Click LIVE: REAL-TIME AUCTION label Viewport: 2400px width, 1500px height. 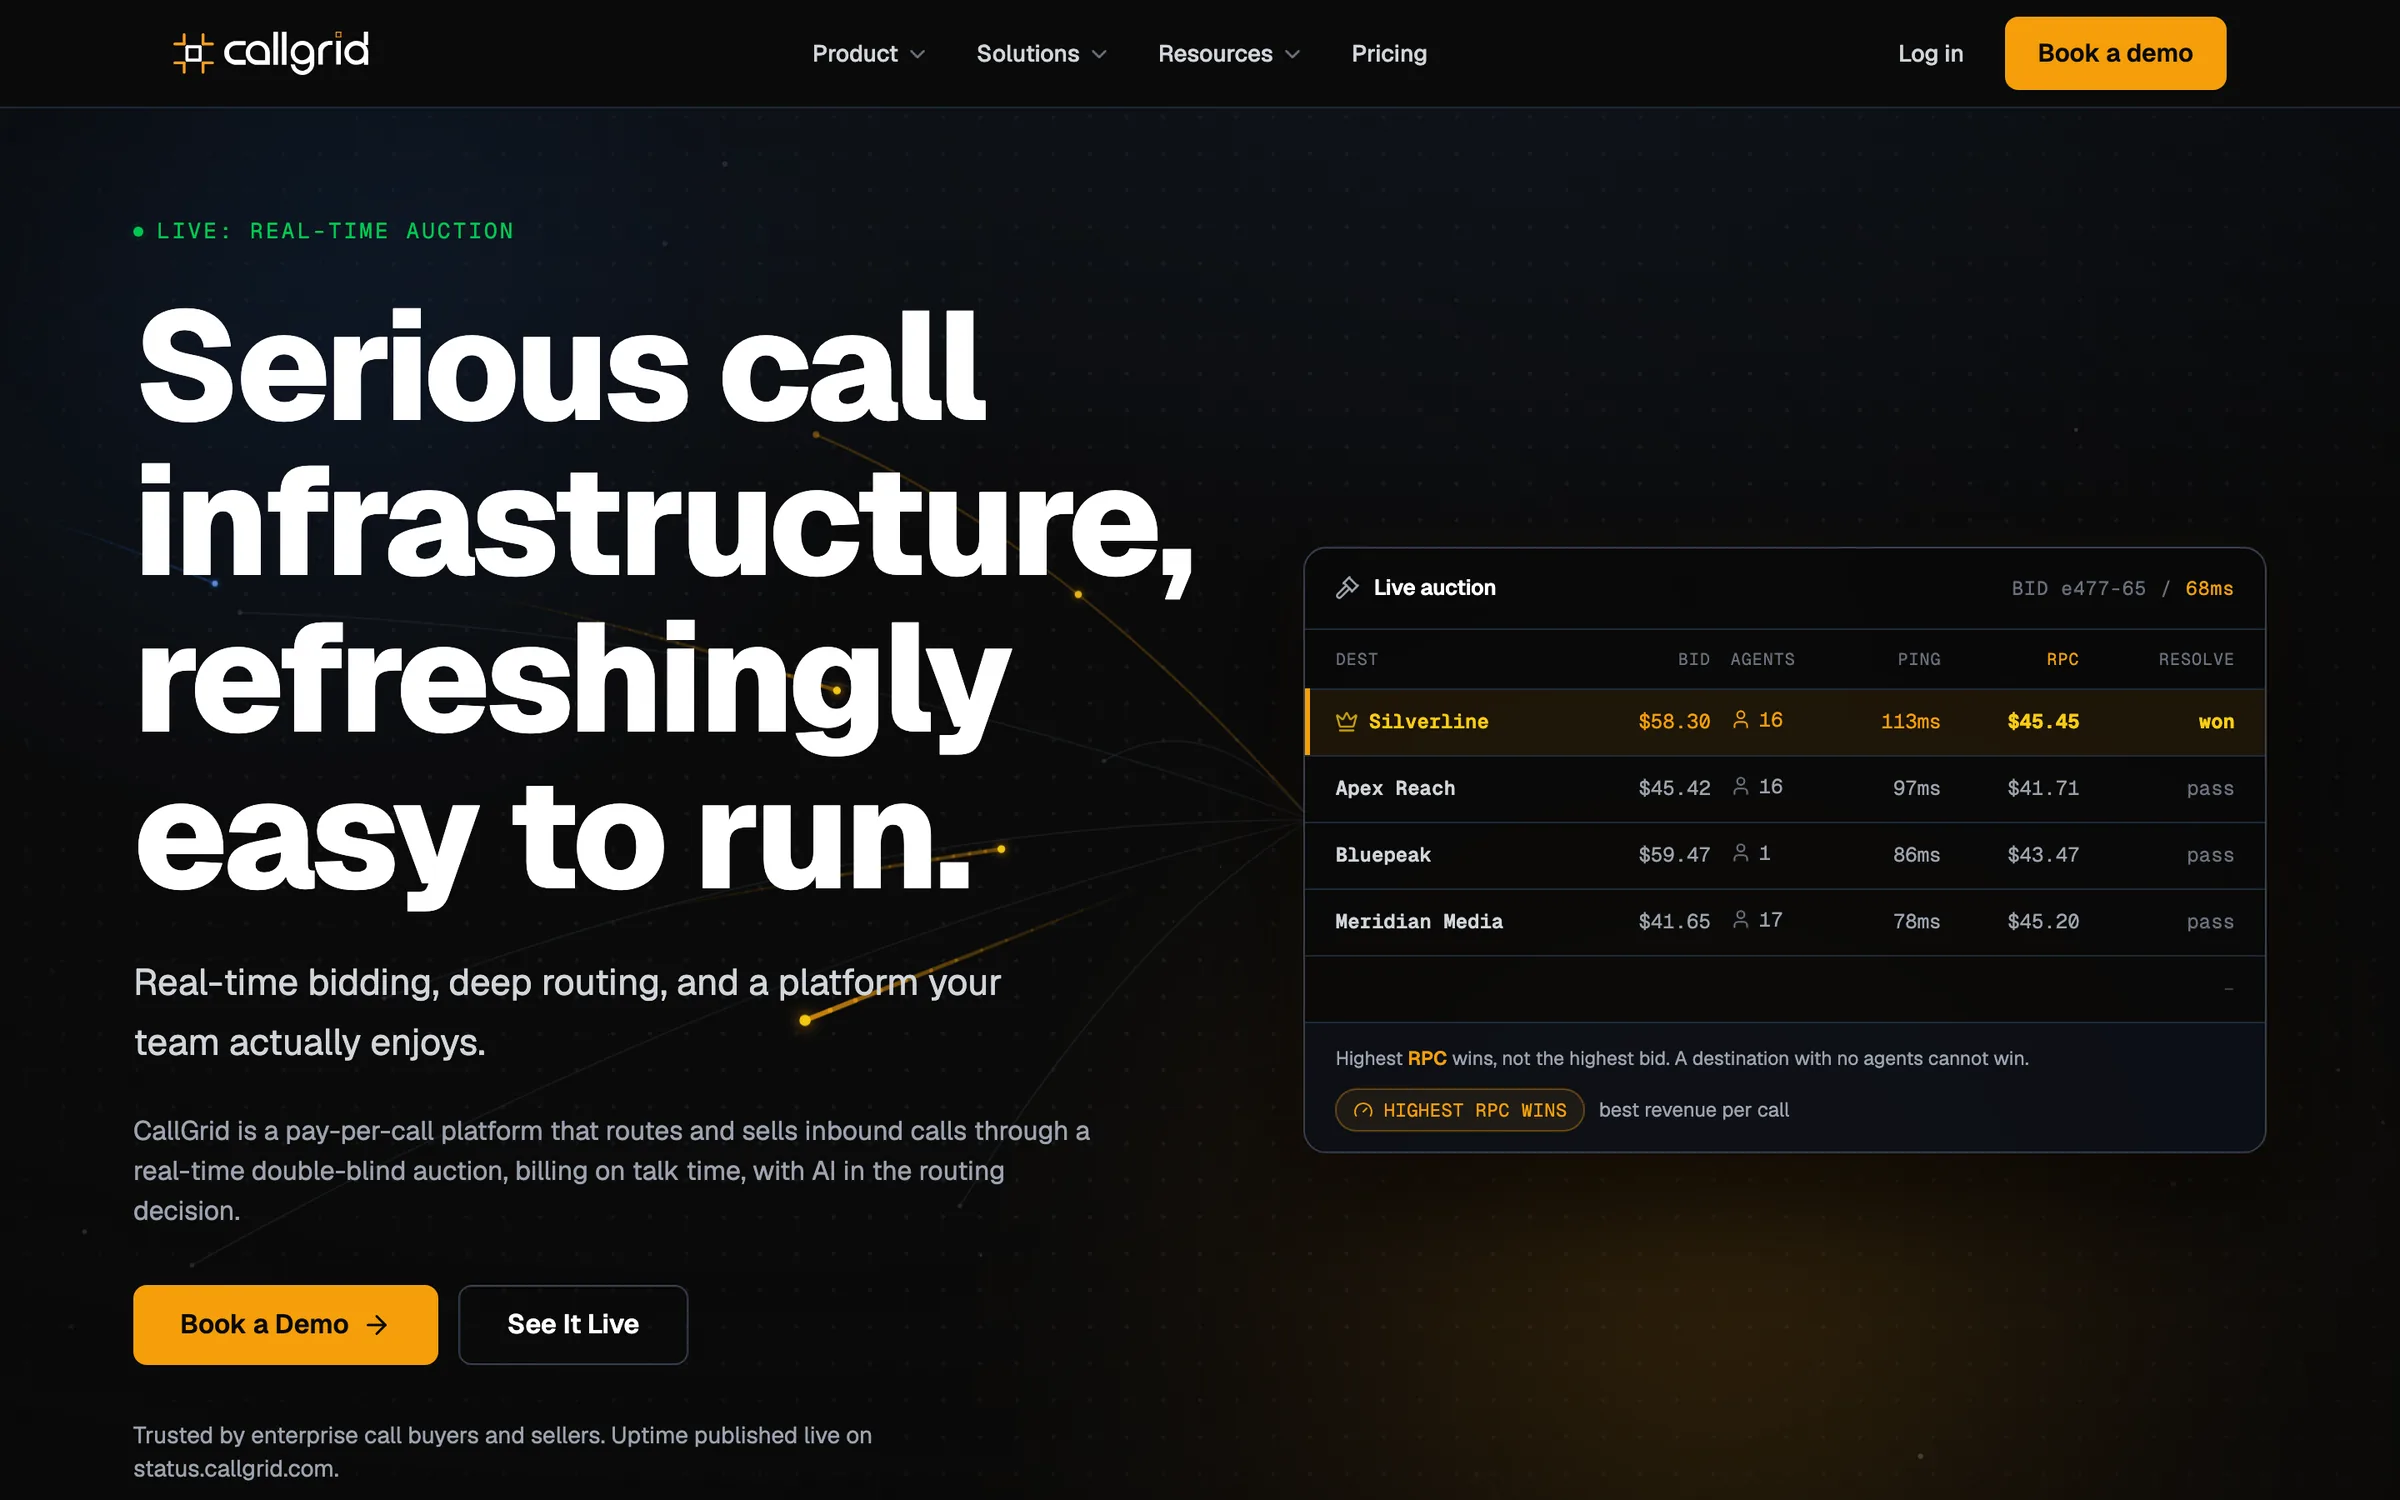pyautogui.click(x=335, y=231)
